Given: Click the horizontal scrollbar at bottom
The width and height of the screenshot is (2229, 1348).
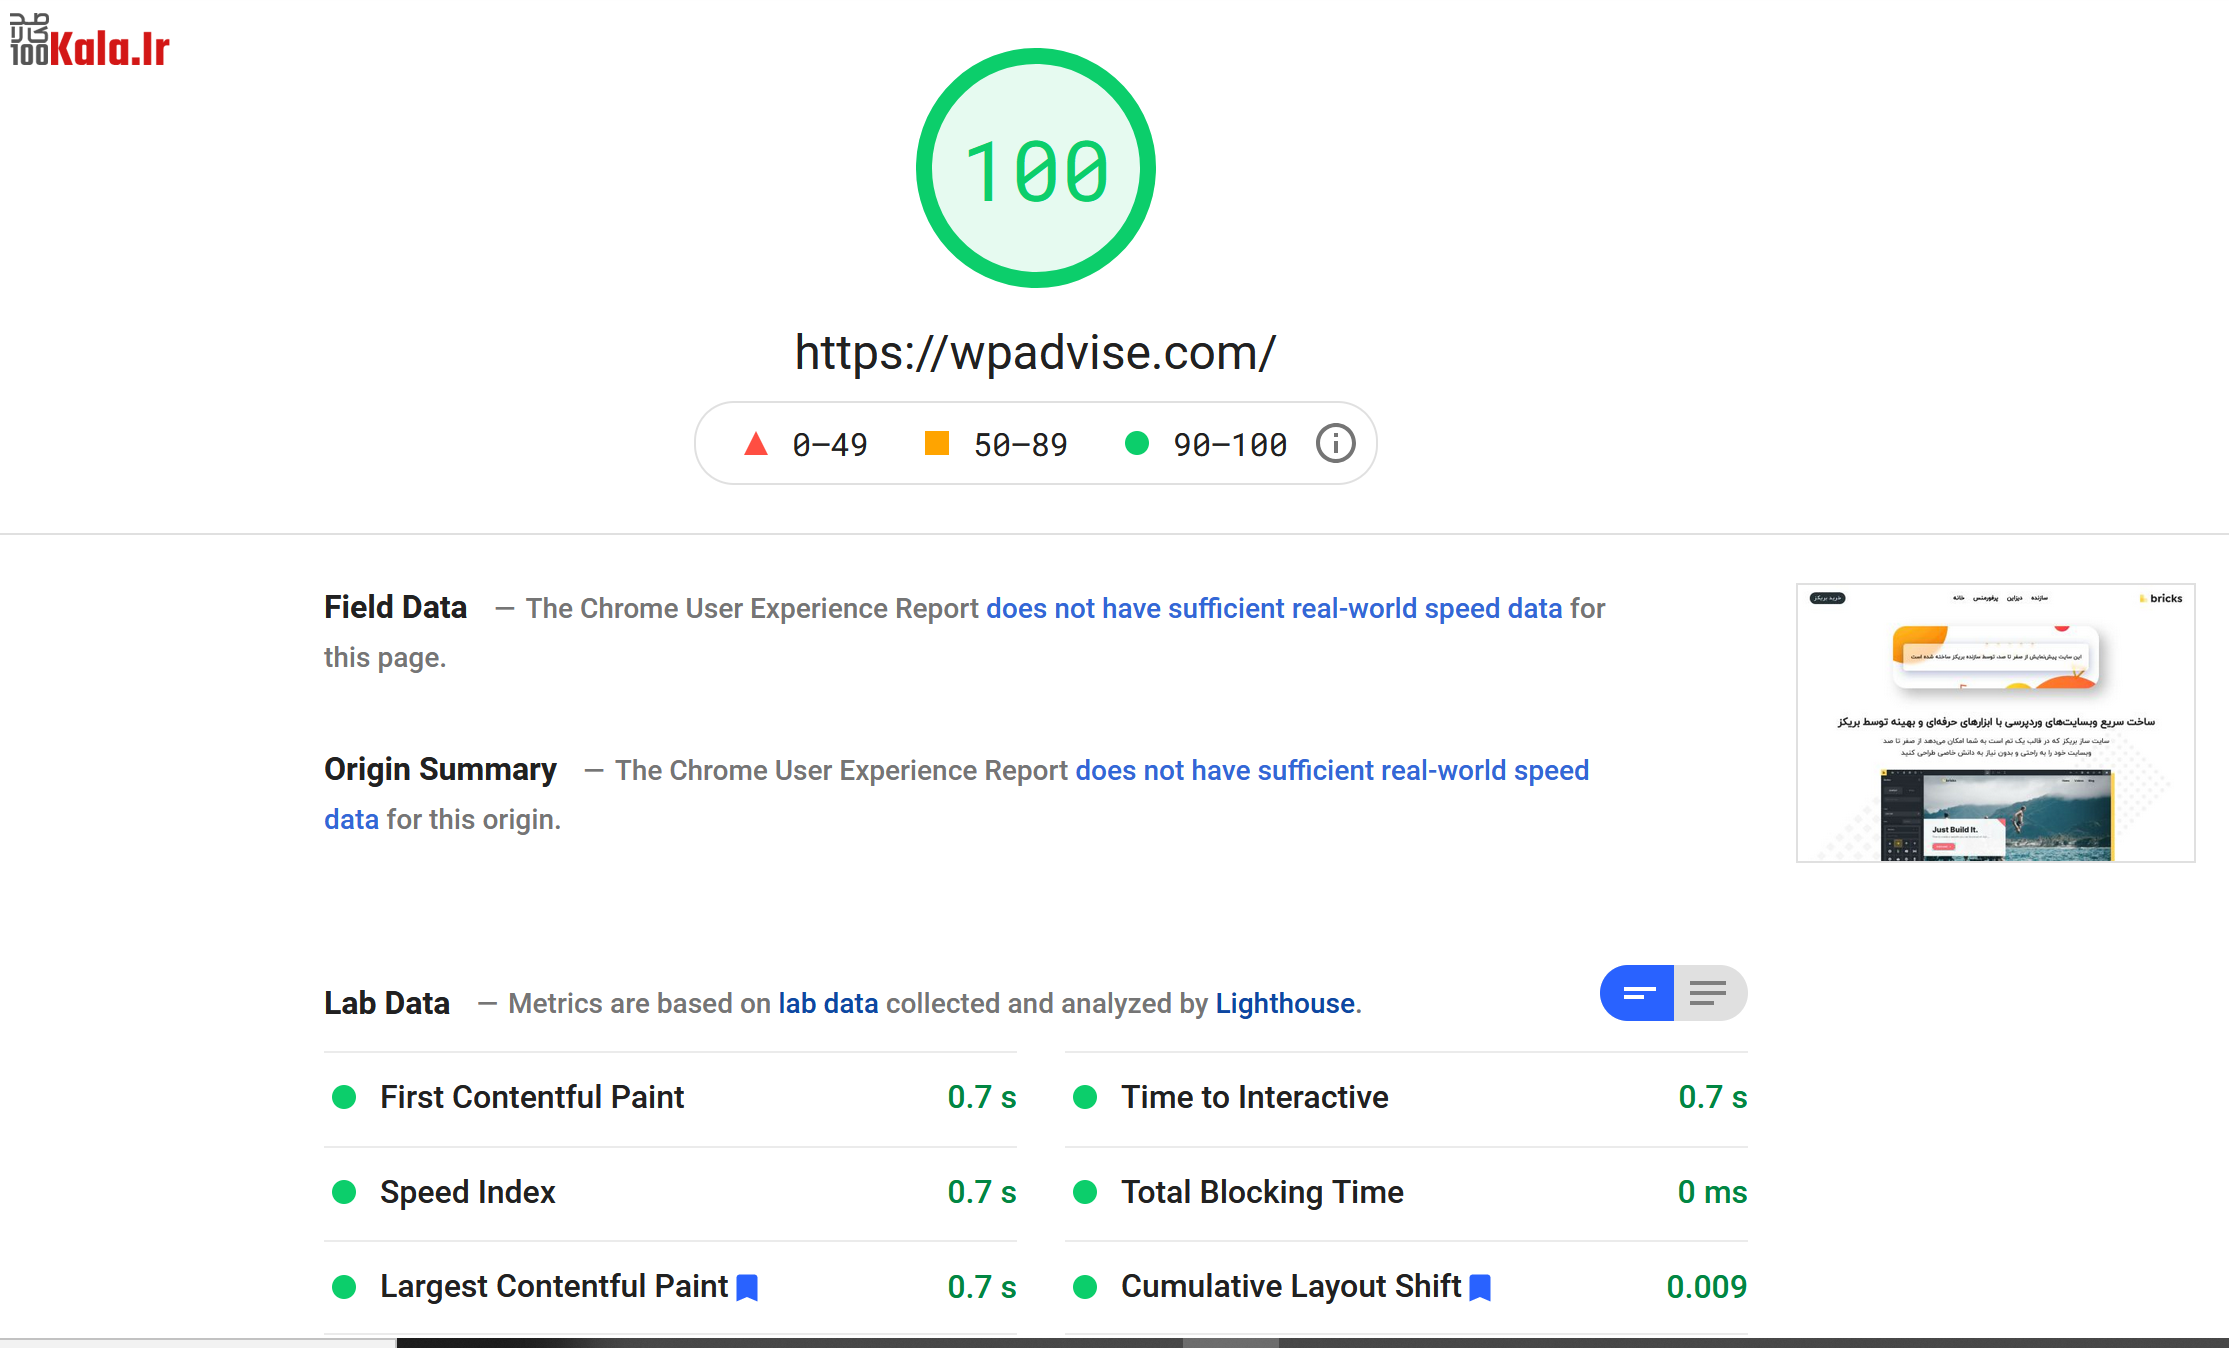Looking at the screenshot, I should (1230, 1342).
